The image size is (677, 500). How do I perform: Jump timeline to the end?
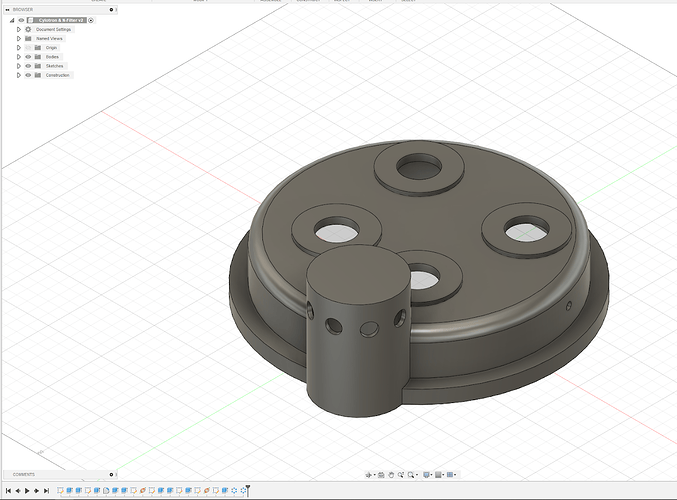coord(46,491)
